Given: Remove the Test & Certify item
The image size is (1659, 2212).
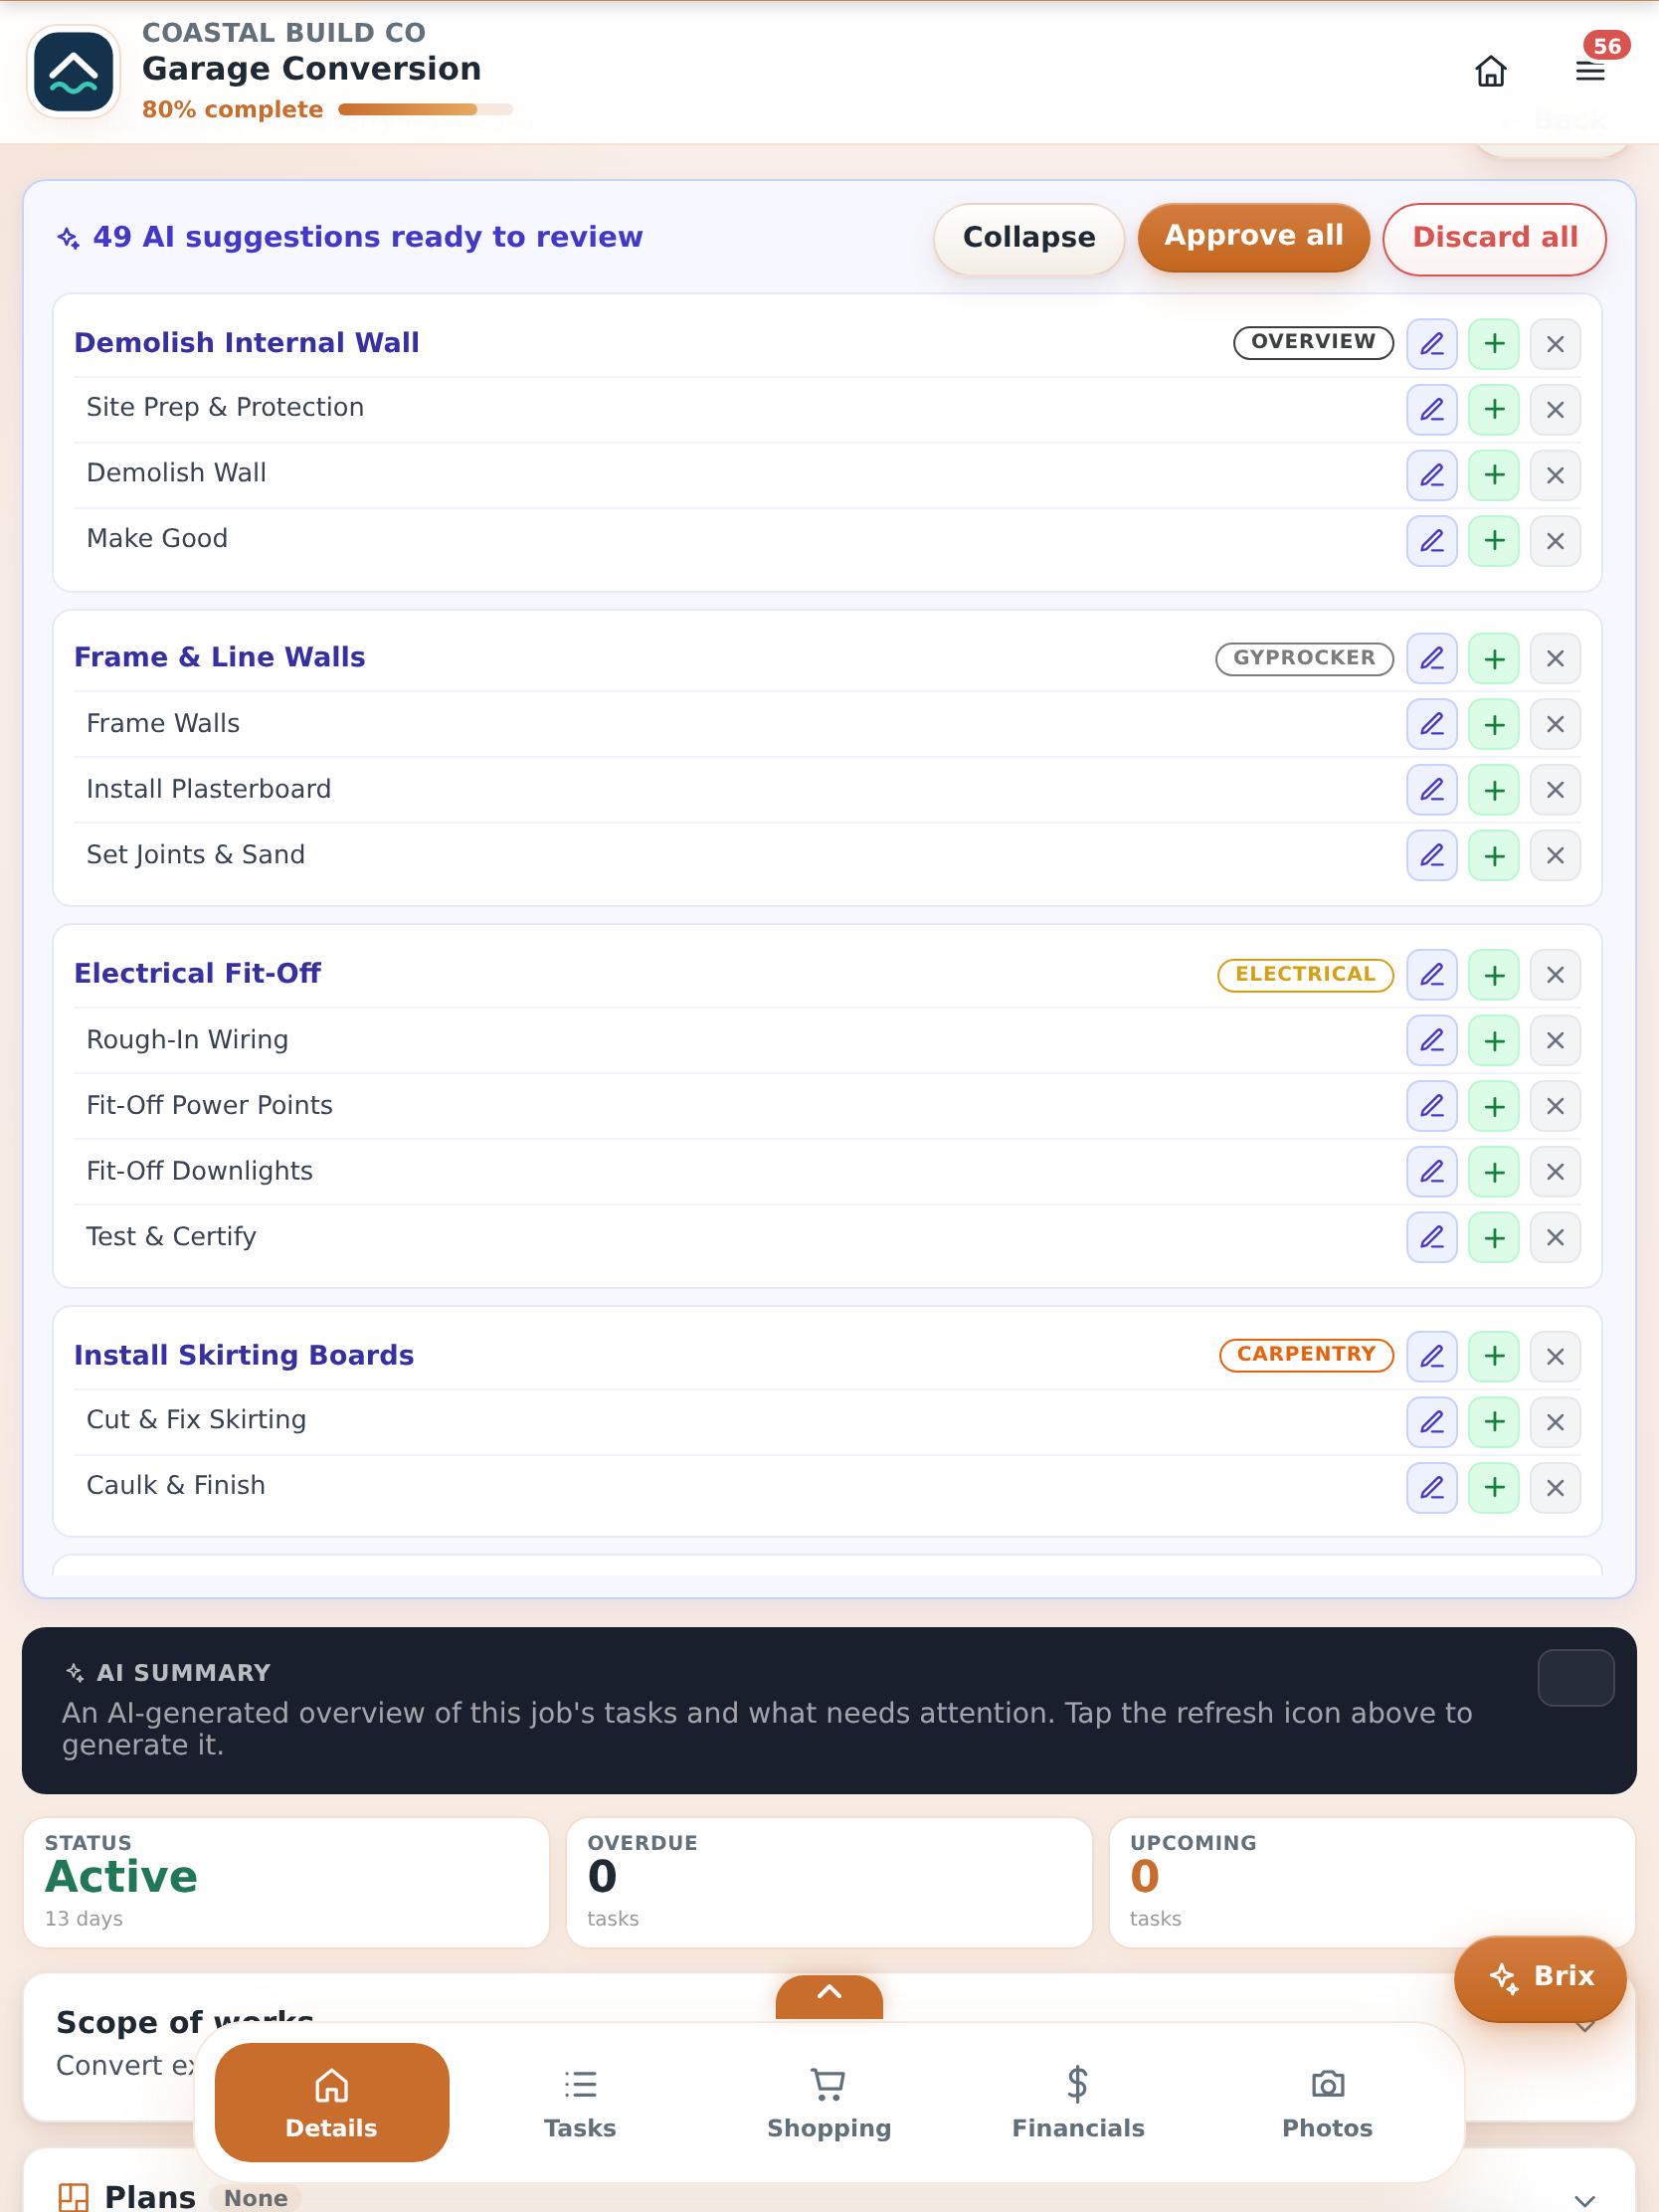Looking at the screenshot, I should [x=1555, y=1238].
